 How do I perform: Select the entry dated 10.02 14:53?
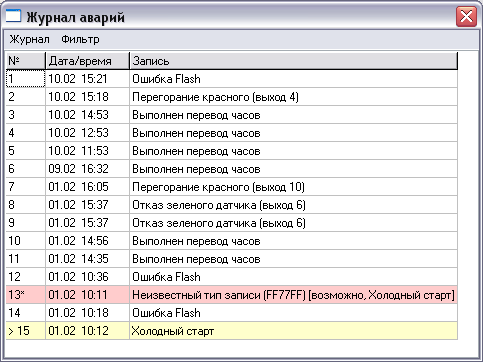tap(232, 115)
